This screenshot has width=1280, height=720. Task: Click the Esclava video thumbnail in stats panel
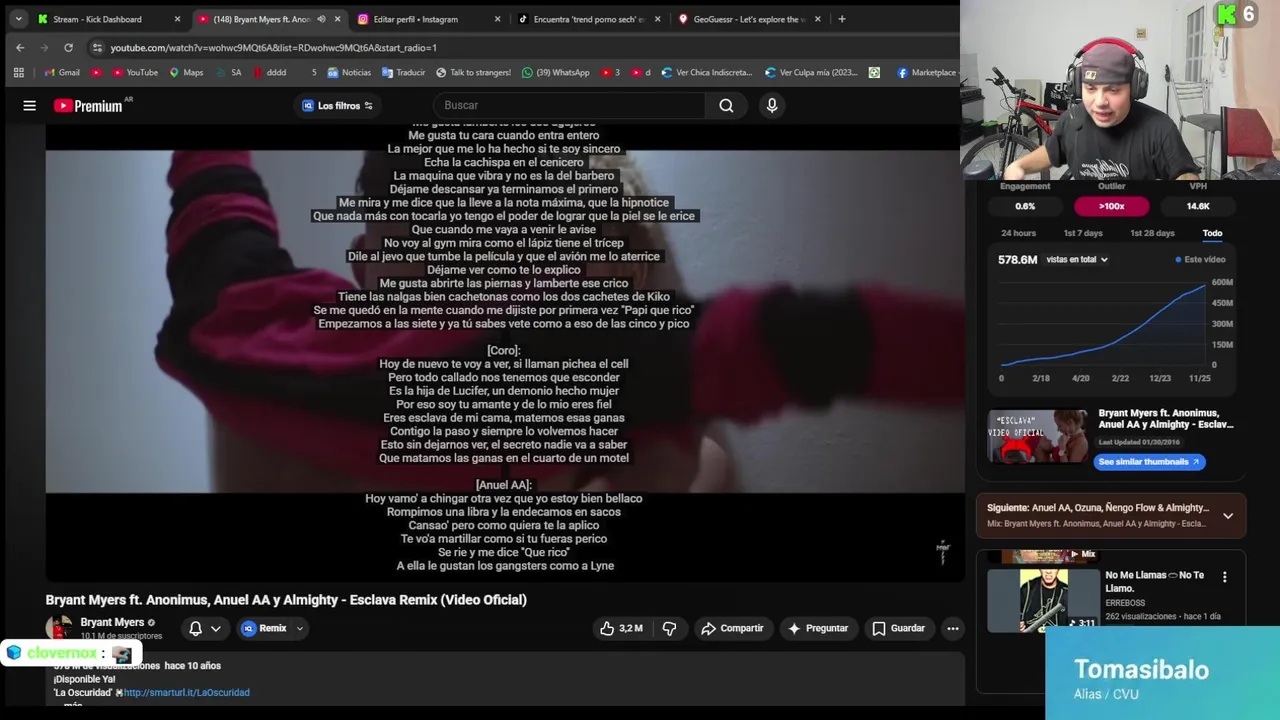tap(1038, 437)
